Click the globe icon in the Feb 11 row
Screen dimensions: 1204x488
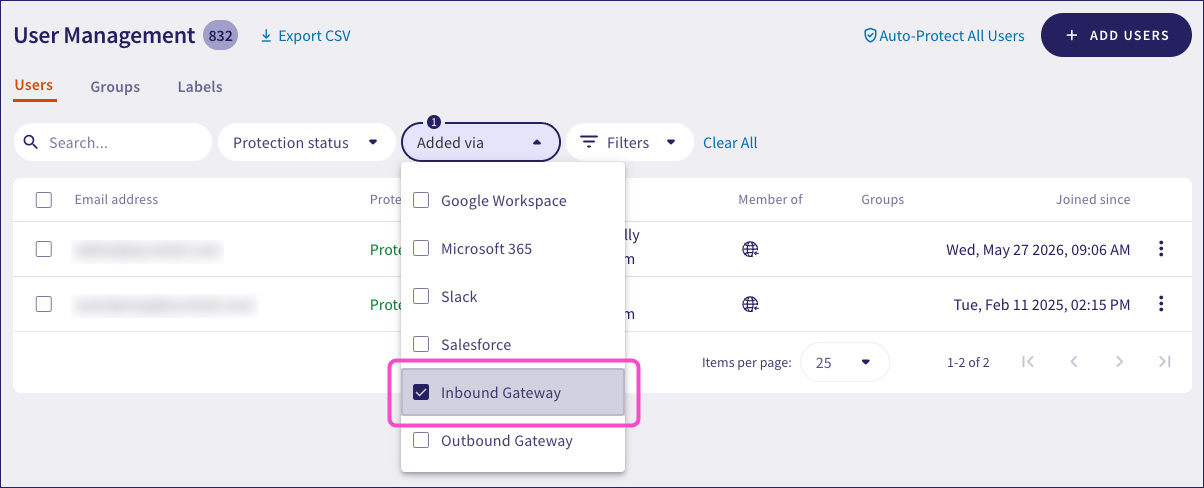click(751, 303)
